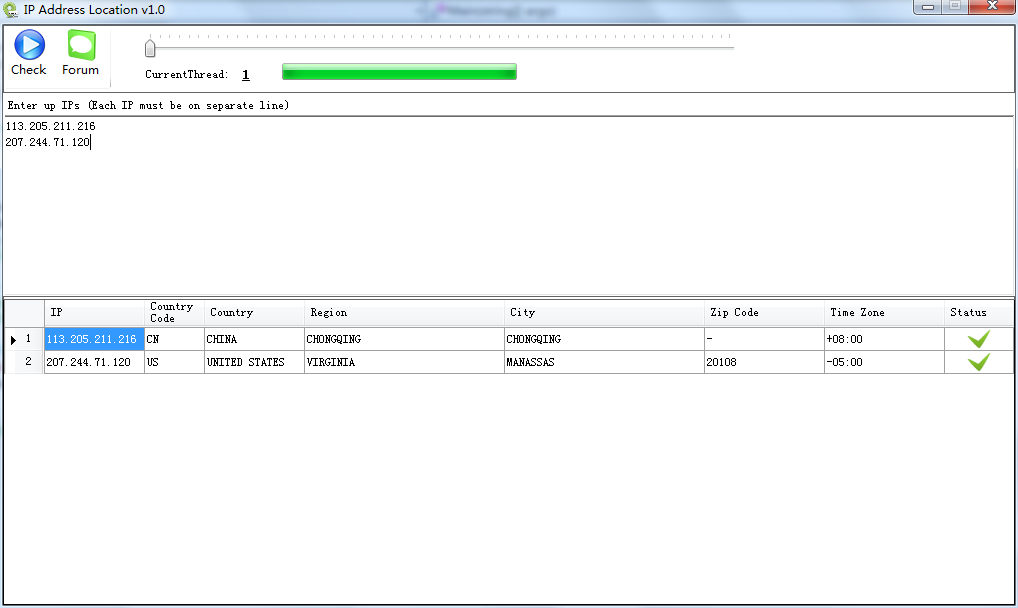Click the green progress bar
This screenshot has height=608, width=1018.
pyautogui.click(x=399, y=72)
